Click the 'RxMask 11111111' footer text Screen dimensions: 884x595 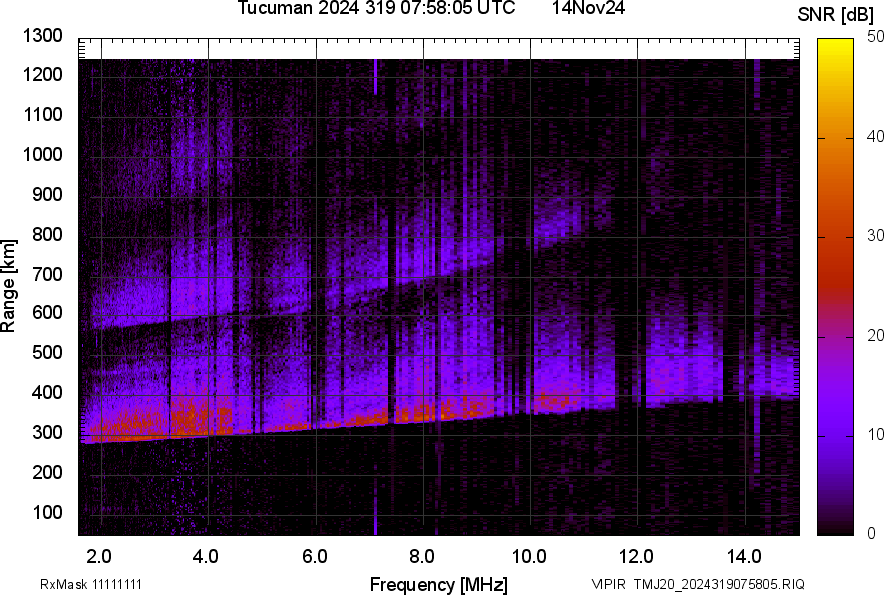[91, 584]
